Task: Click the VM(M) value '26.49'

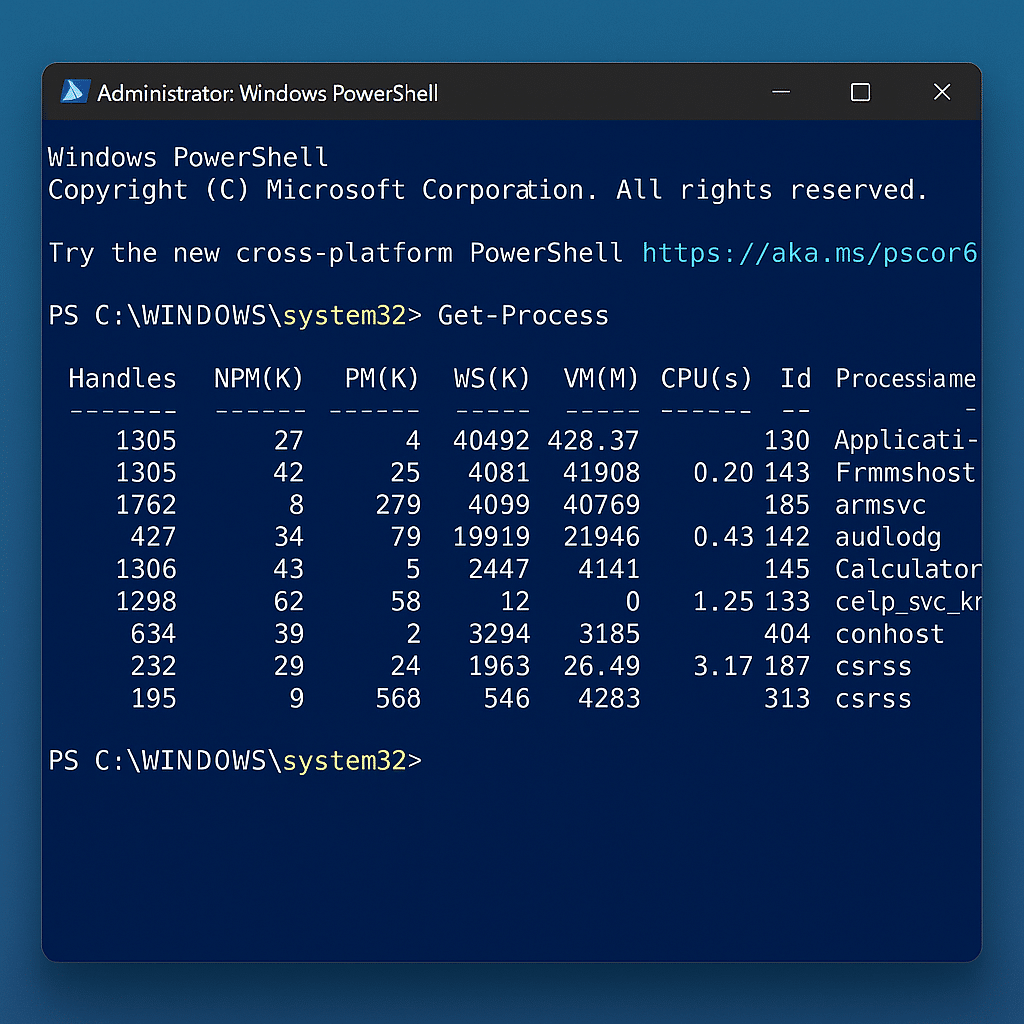Action: (601, 666)
